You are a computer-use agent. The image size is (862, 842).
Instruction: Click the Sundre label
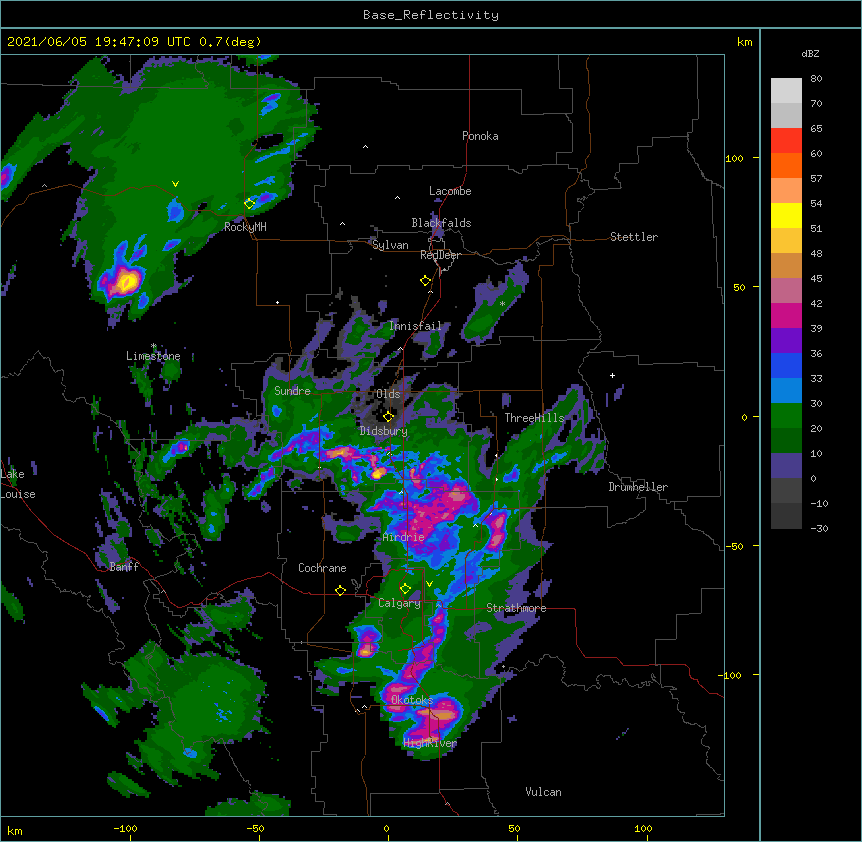292,391
